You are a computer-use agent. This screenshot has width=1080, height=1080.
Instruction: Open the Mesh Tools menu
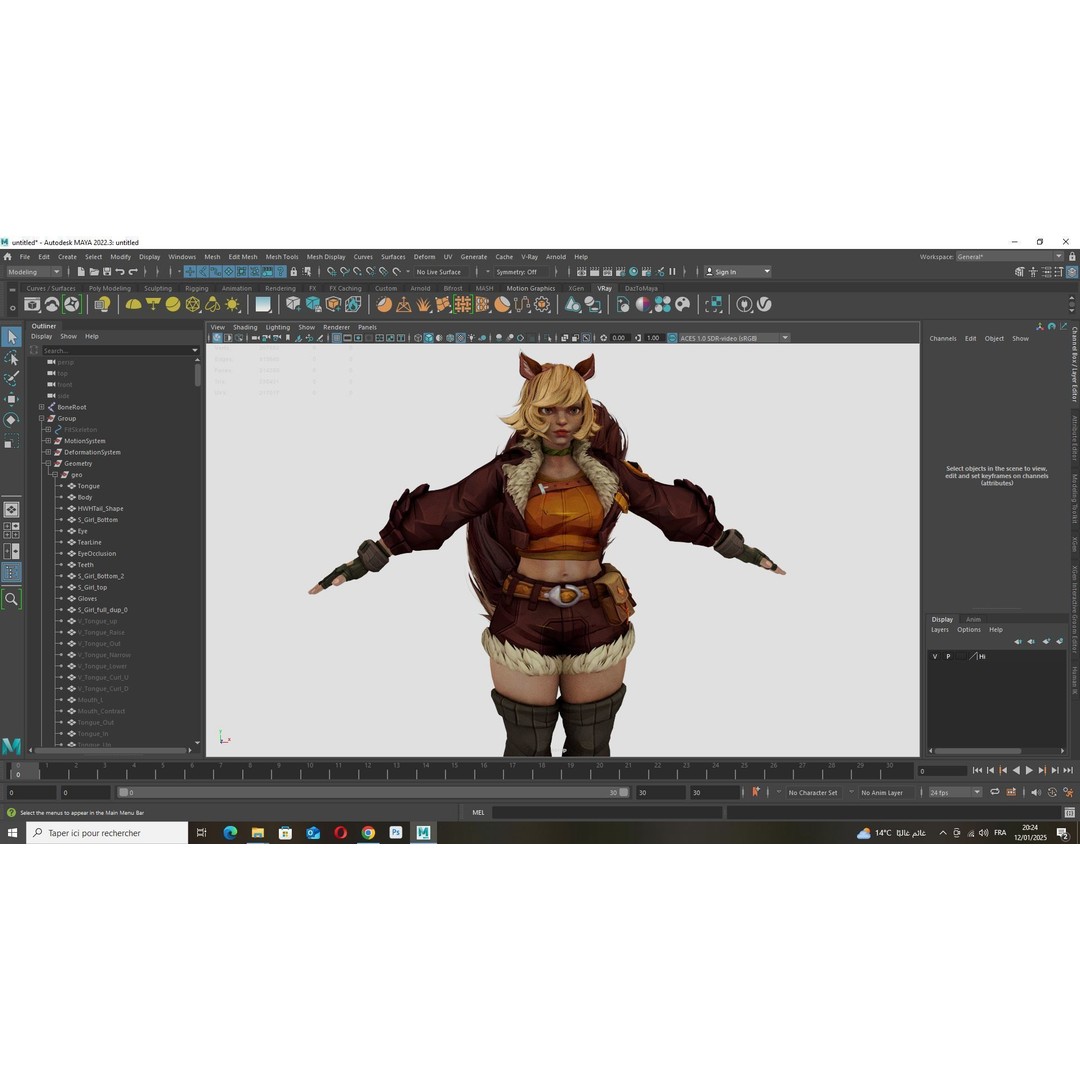tap(282, 257)
